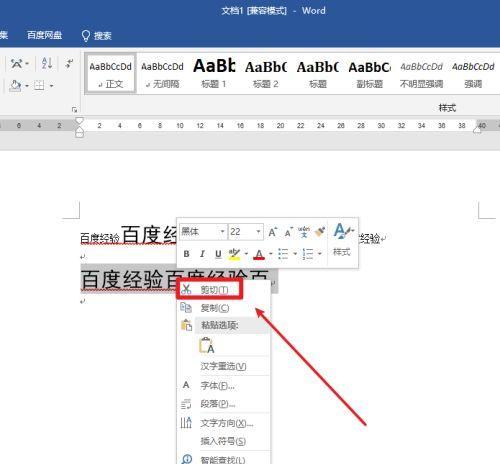Click the keep-text-only paste option icon
The width and height of the screenshot is (500, 464).
(x=207, y=345)
